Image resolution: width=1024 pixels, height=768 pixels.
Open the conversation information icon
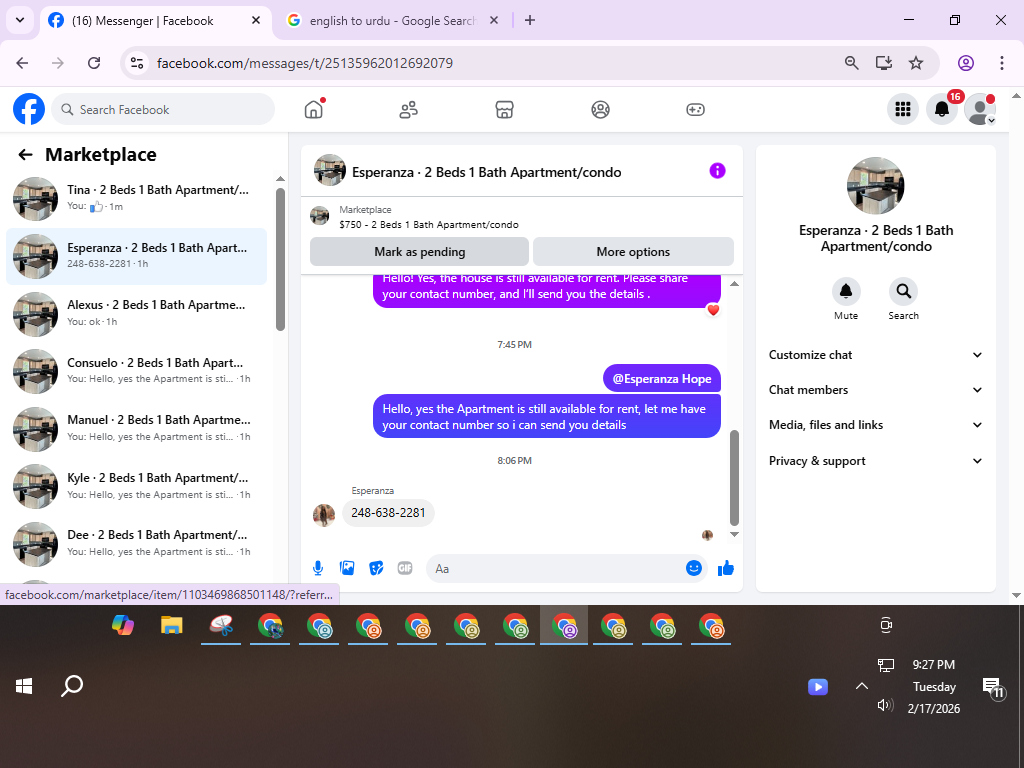point(717,171)
